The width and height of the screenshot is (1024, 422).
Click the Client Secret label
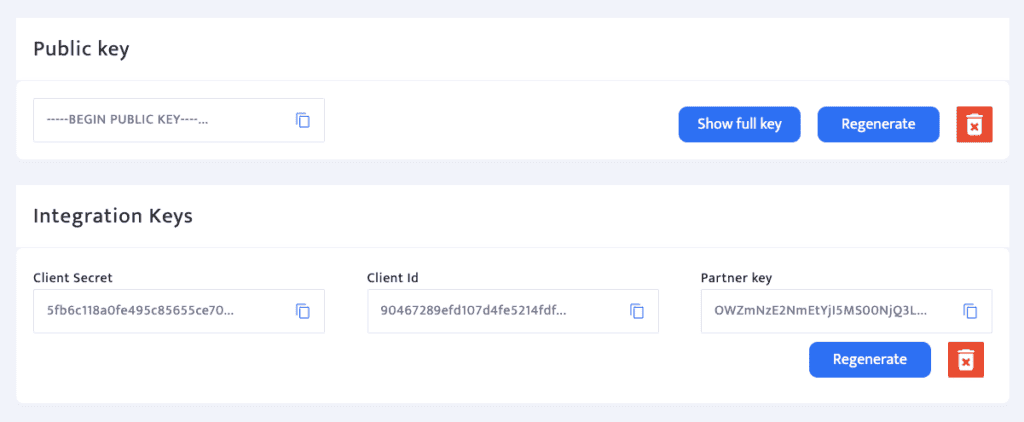74,277
